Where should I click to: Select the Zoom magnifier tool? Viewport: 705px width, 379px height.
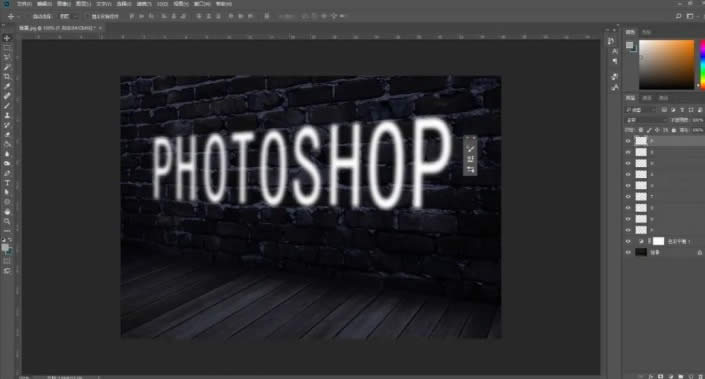point(7,221)
